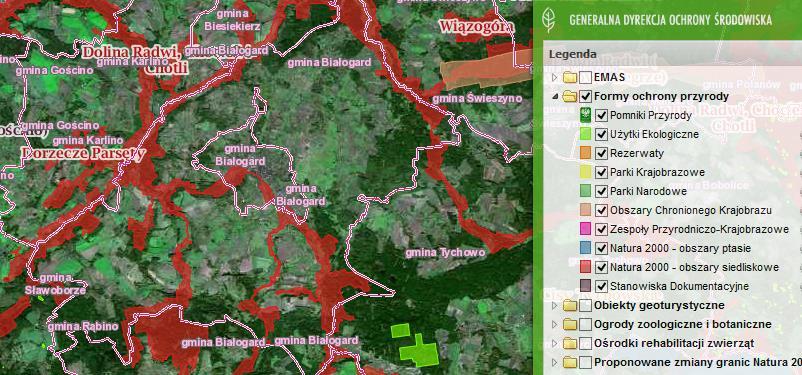Expand Ośrodki rehabilitacji zwierząt group

tap(555, 343)
